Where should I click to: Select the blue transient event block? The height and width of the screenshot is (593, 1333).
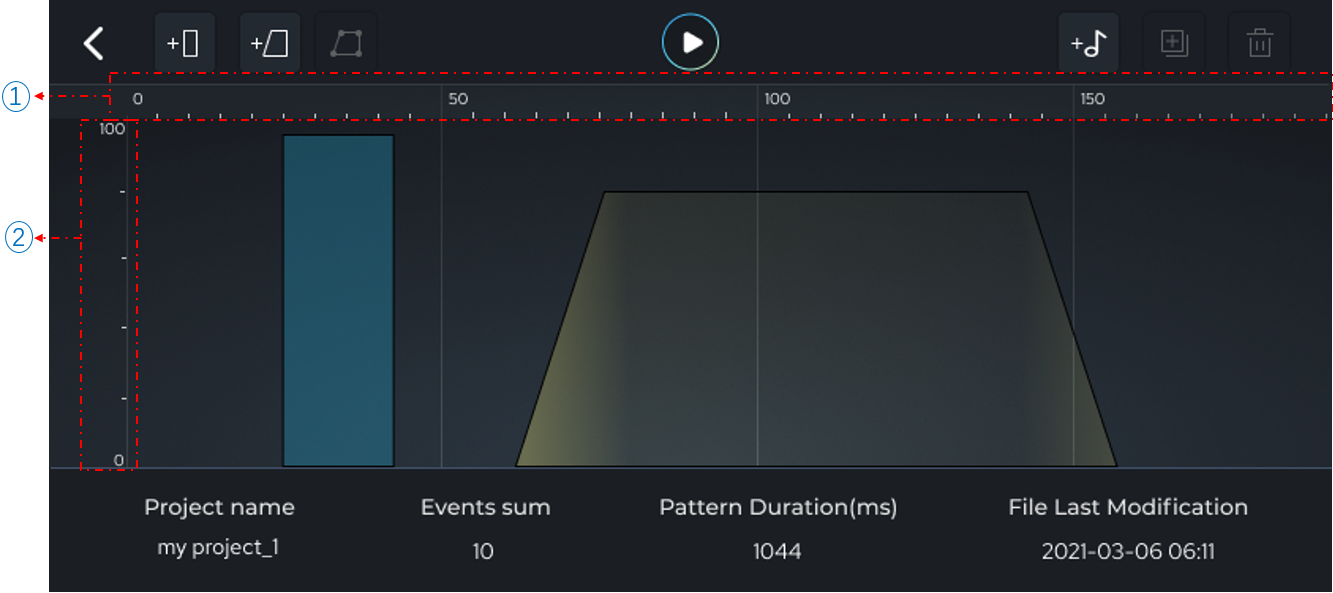[338, 300]
